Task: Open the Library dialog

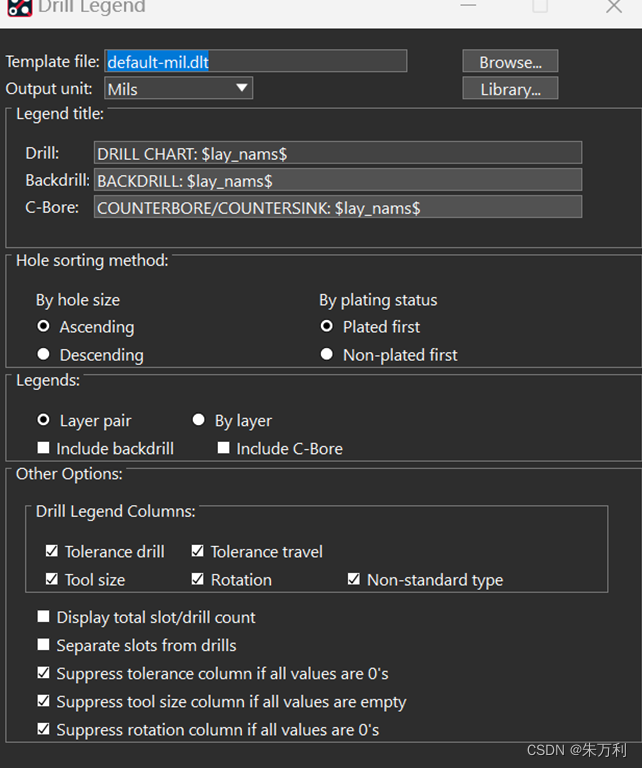Action: coord(510,89)
